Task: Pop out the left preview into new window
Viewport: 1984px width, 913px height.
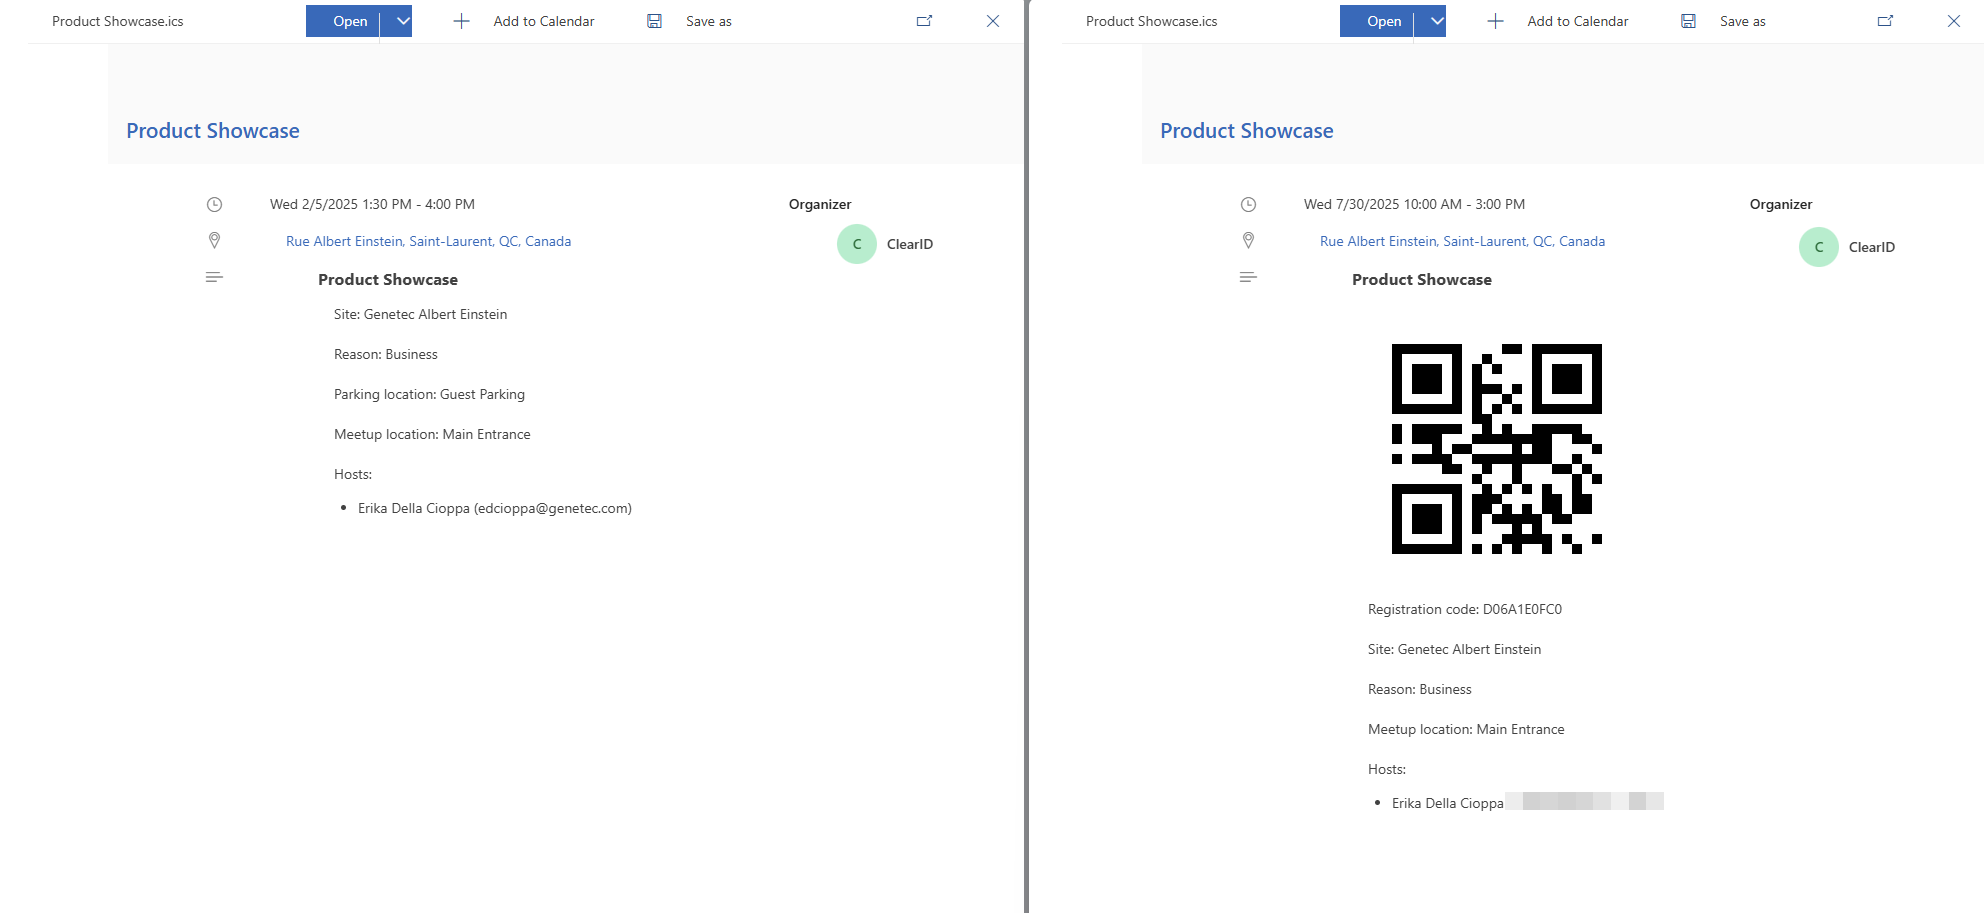Action: tap(924, 21)
